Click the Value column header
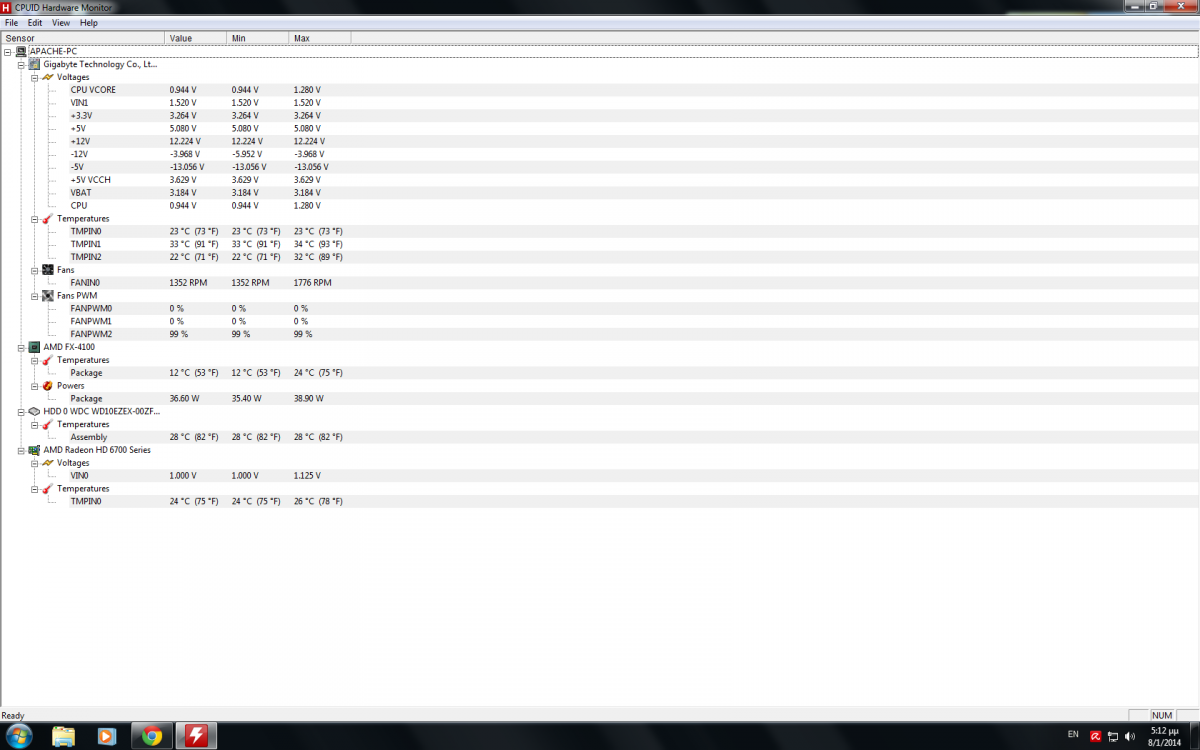This screenshot has width=1200, height=750. (195, 38)
